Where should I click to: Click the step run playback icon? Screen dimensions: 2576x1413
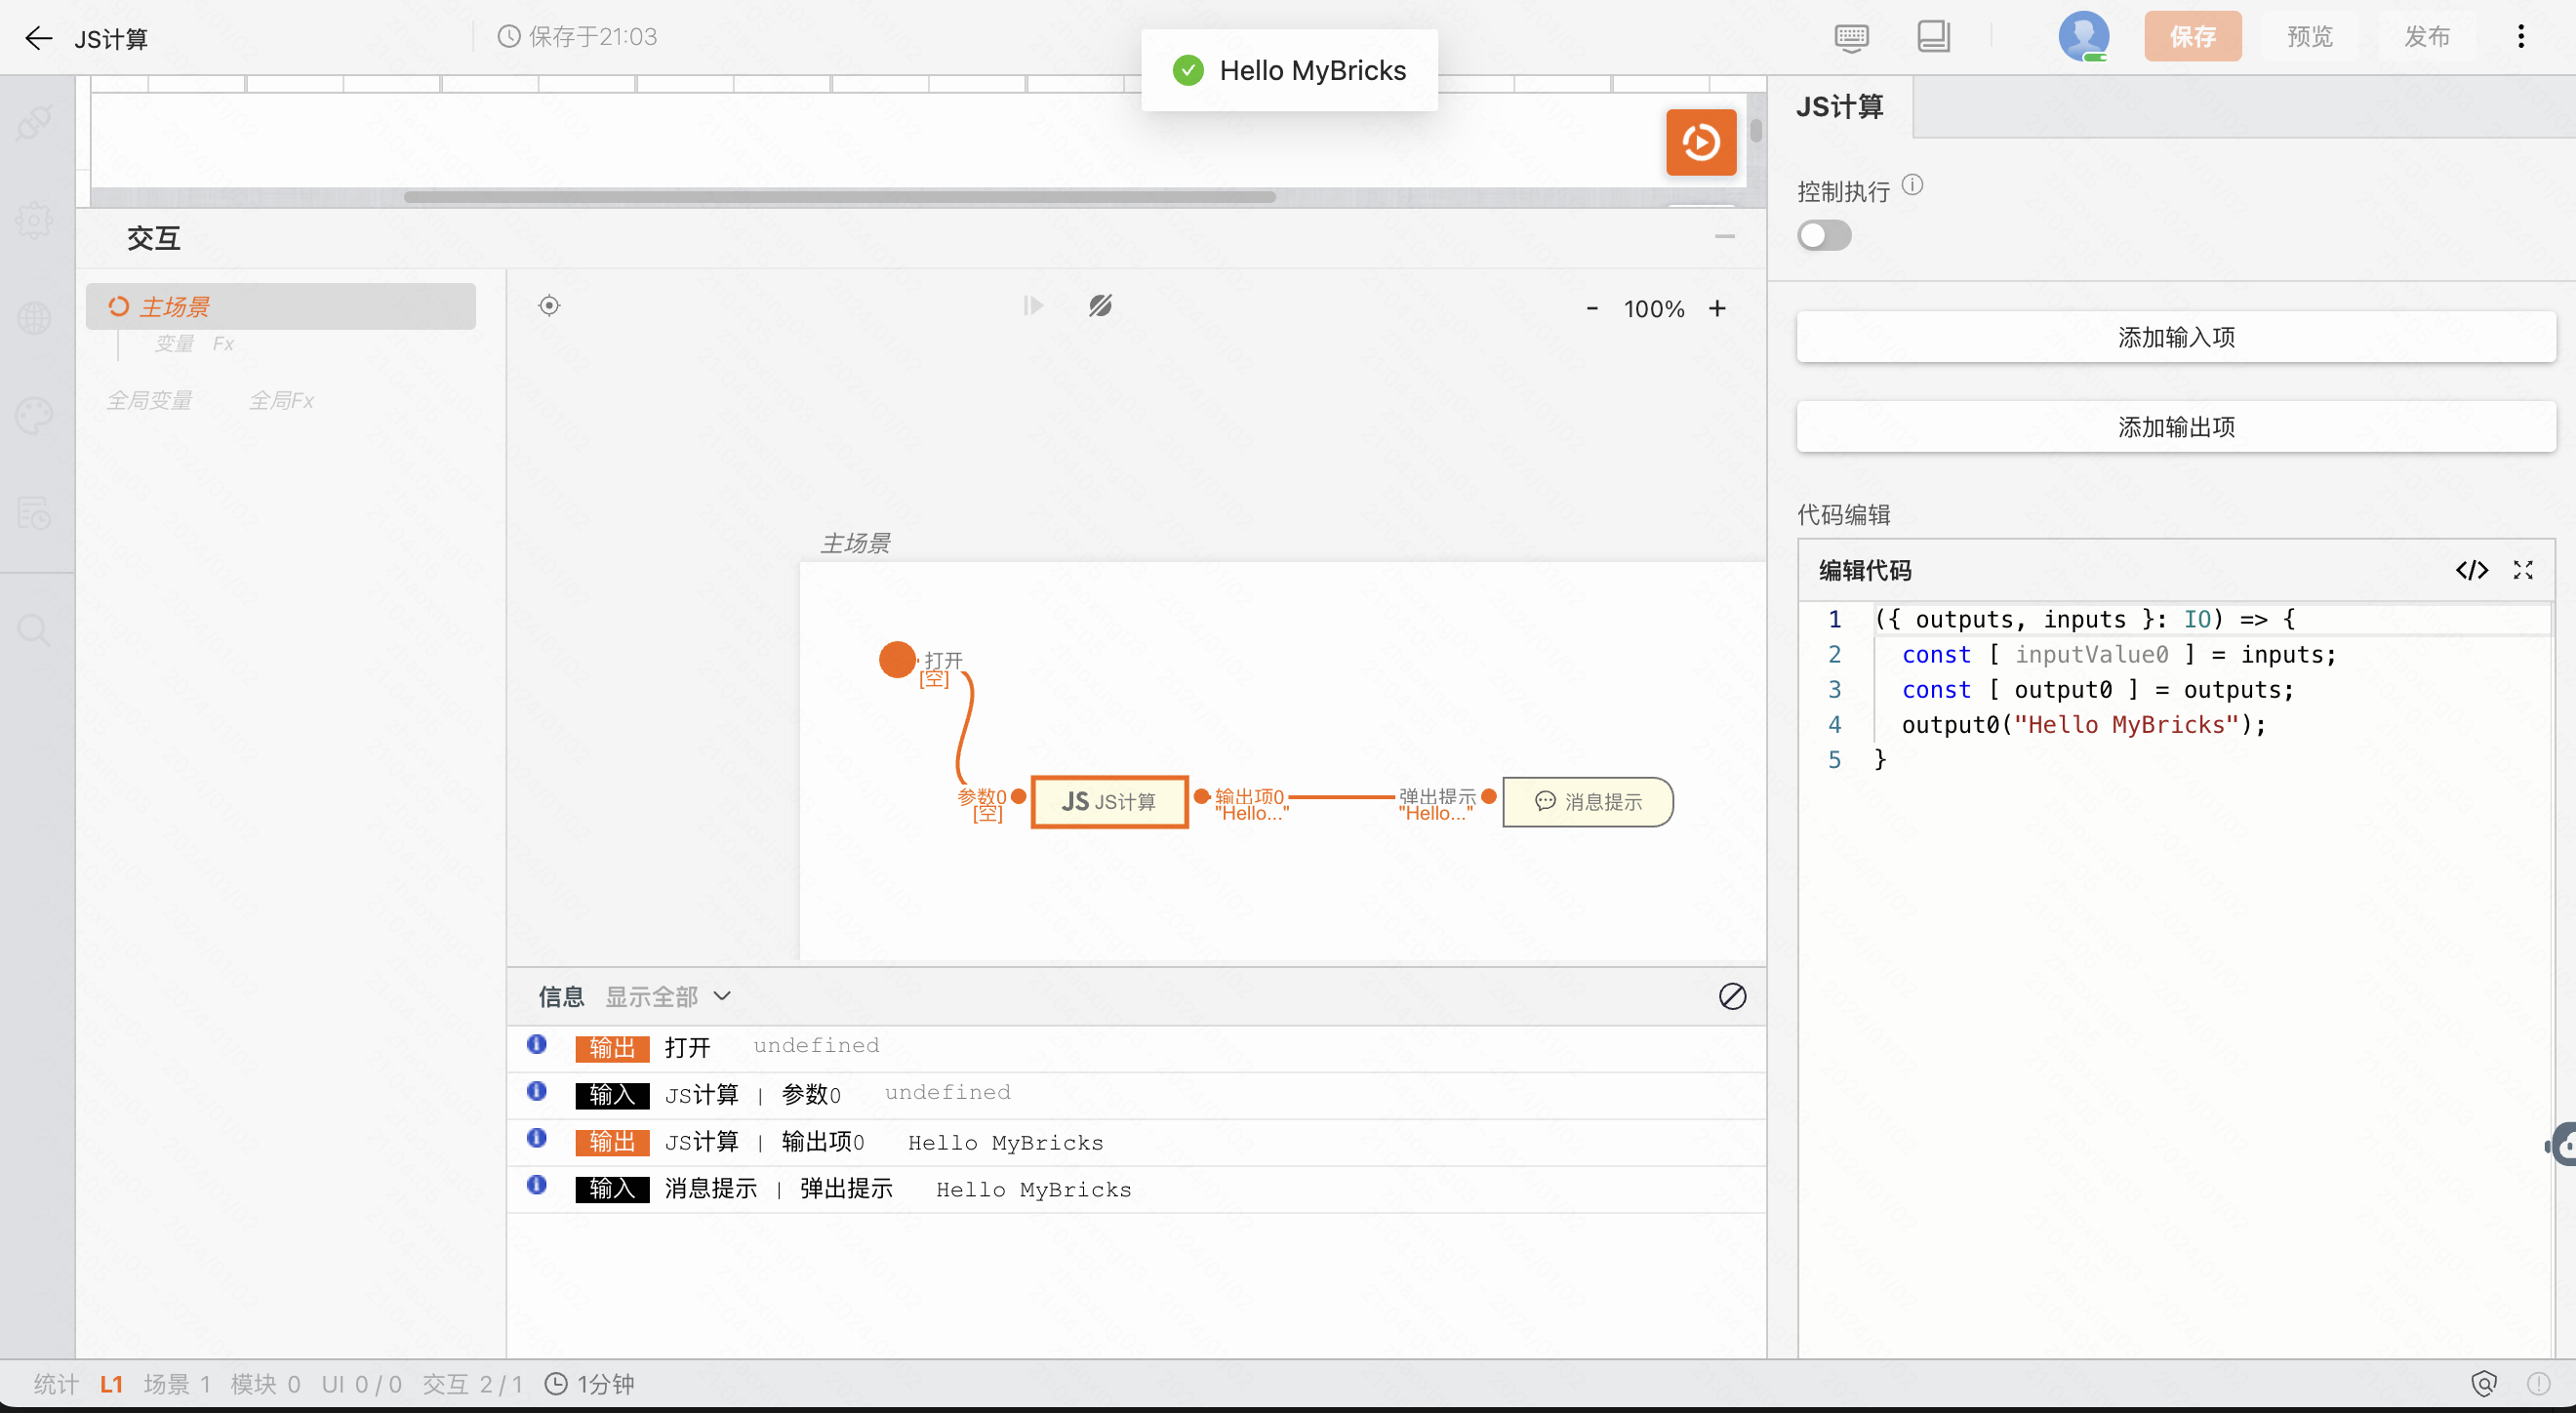(1033, 306)
